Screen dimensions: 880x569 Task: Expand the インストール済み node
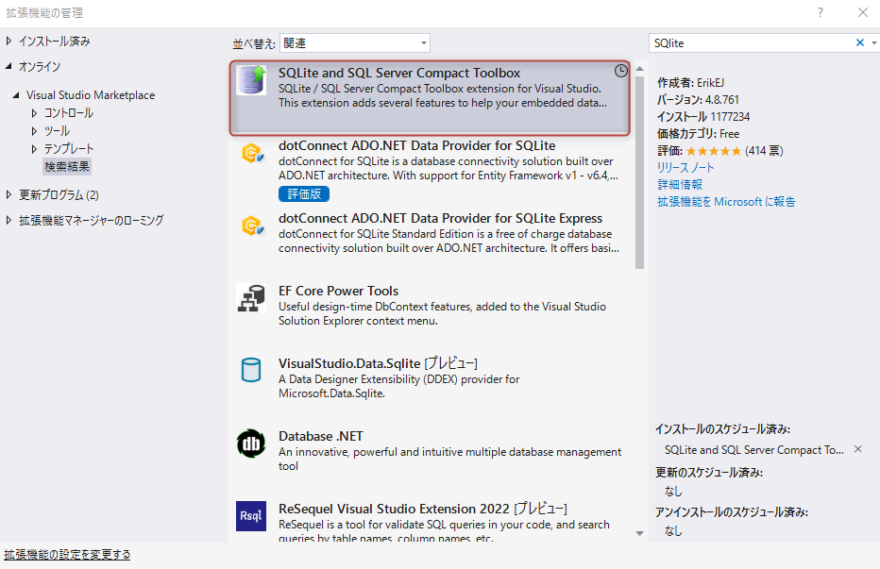tap(8, 41)
